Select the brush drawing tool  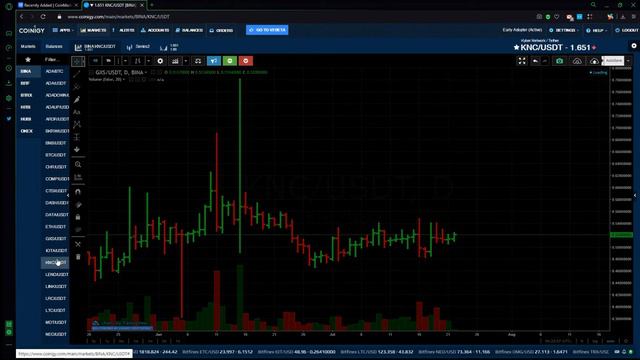(x=77, y=99)
